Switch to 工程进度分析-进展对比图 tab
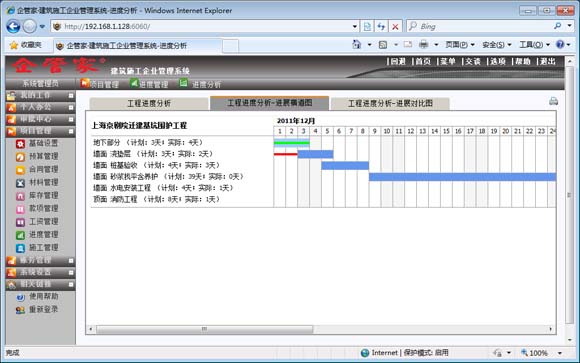 pos(390,103)
